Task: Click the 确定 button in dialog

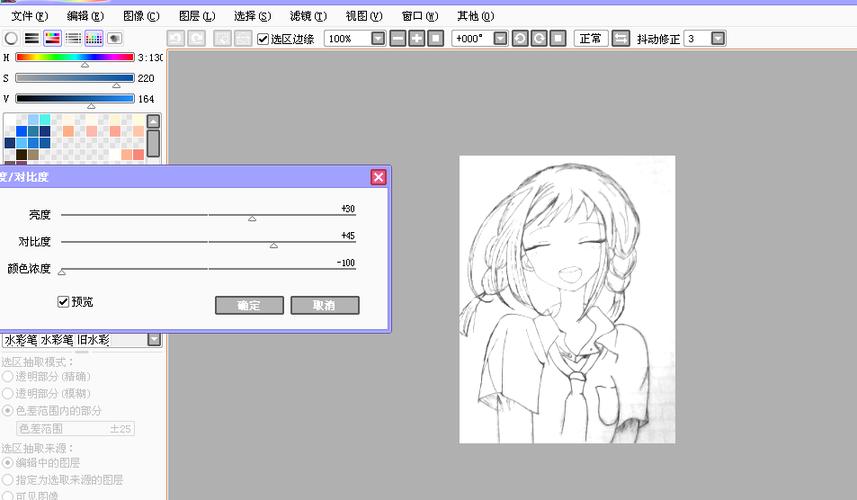Action: pos(249,305)
